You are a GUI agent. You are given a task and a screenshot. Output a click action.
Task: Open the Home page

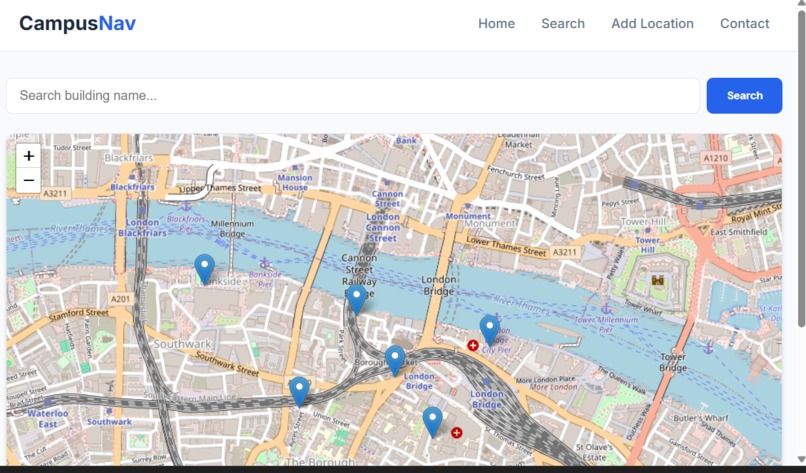coord(497,24)
